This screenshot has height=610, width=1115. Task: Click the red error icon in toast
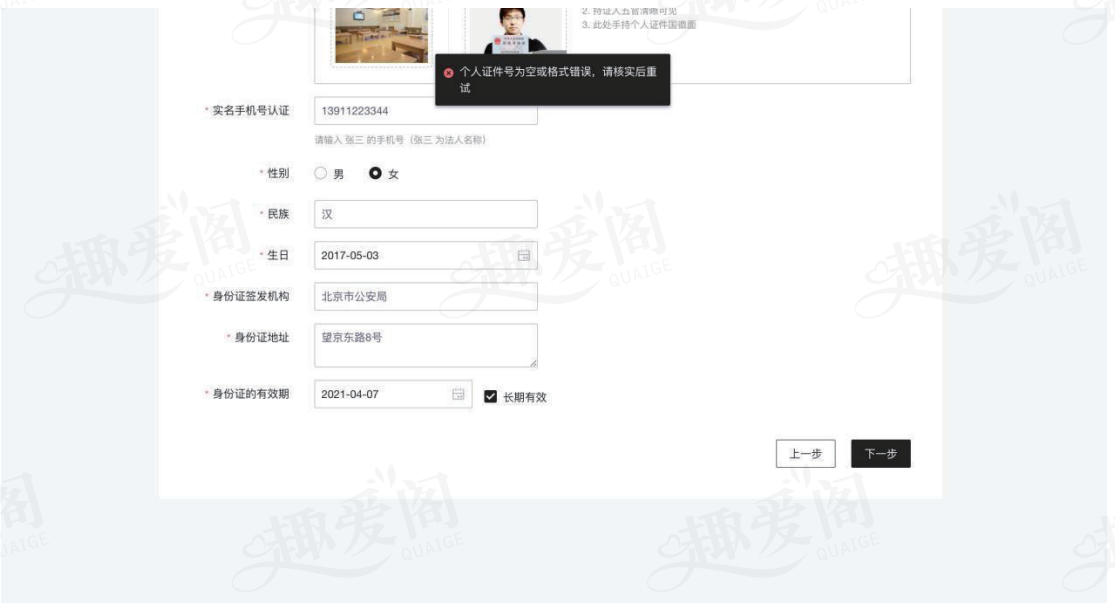pyautogui.click(x=448, y=73)
